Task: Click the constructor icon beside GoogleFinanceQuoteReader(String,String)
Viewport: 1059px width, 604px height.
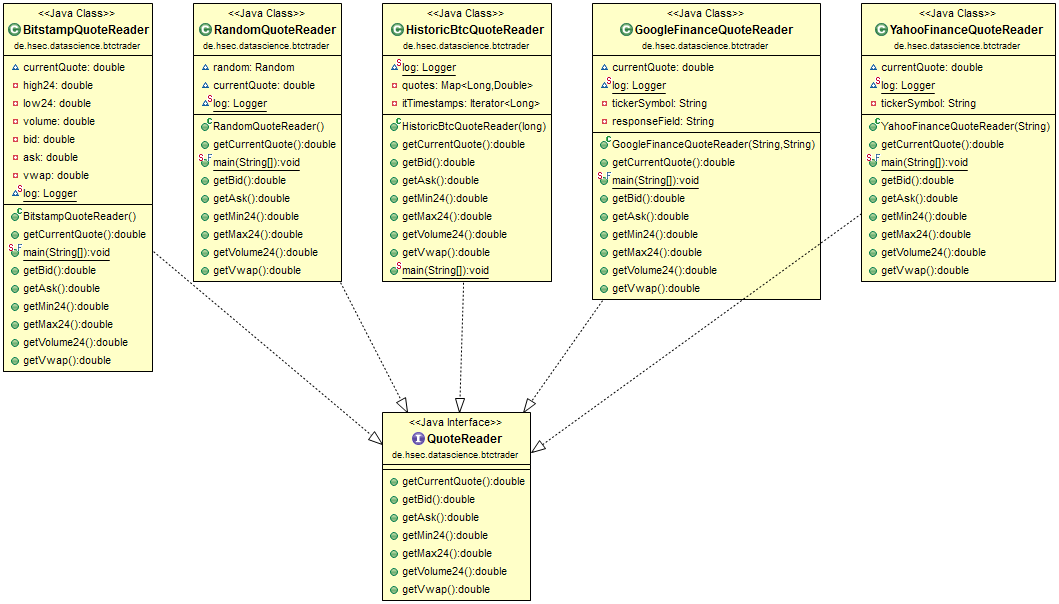Action: click(x=604, y=144)
